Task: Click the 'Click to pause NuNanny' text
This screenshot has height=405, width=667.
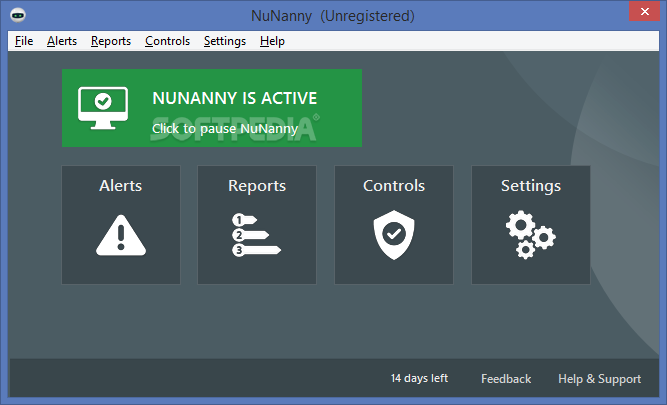Action: point(225,128)
